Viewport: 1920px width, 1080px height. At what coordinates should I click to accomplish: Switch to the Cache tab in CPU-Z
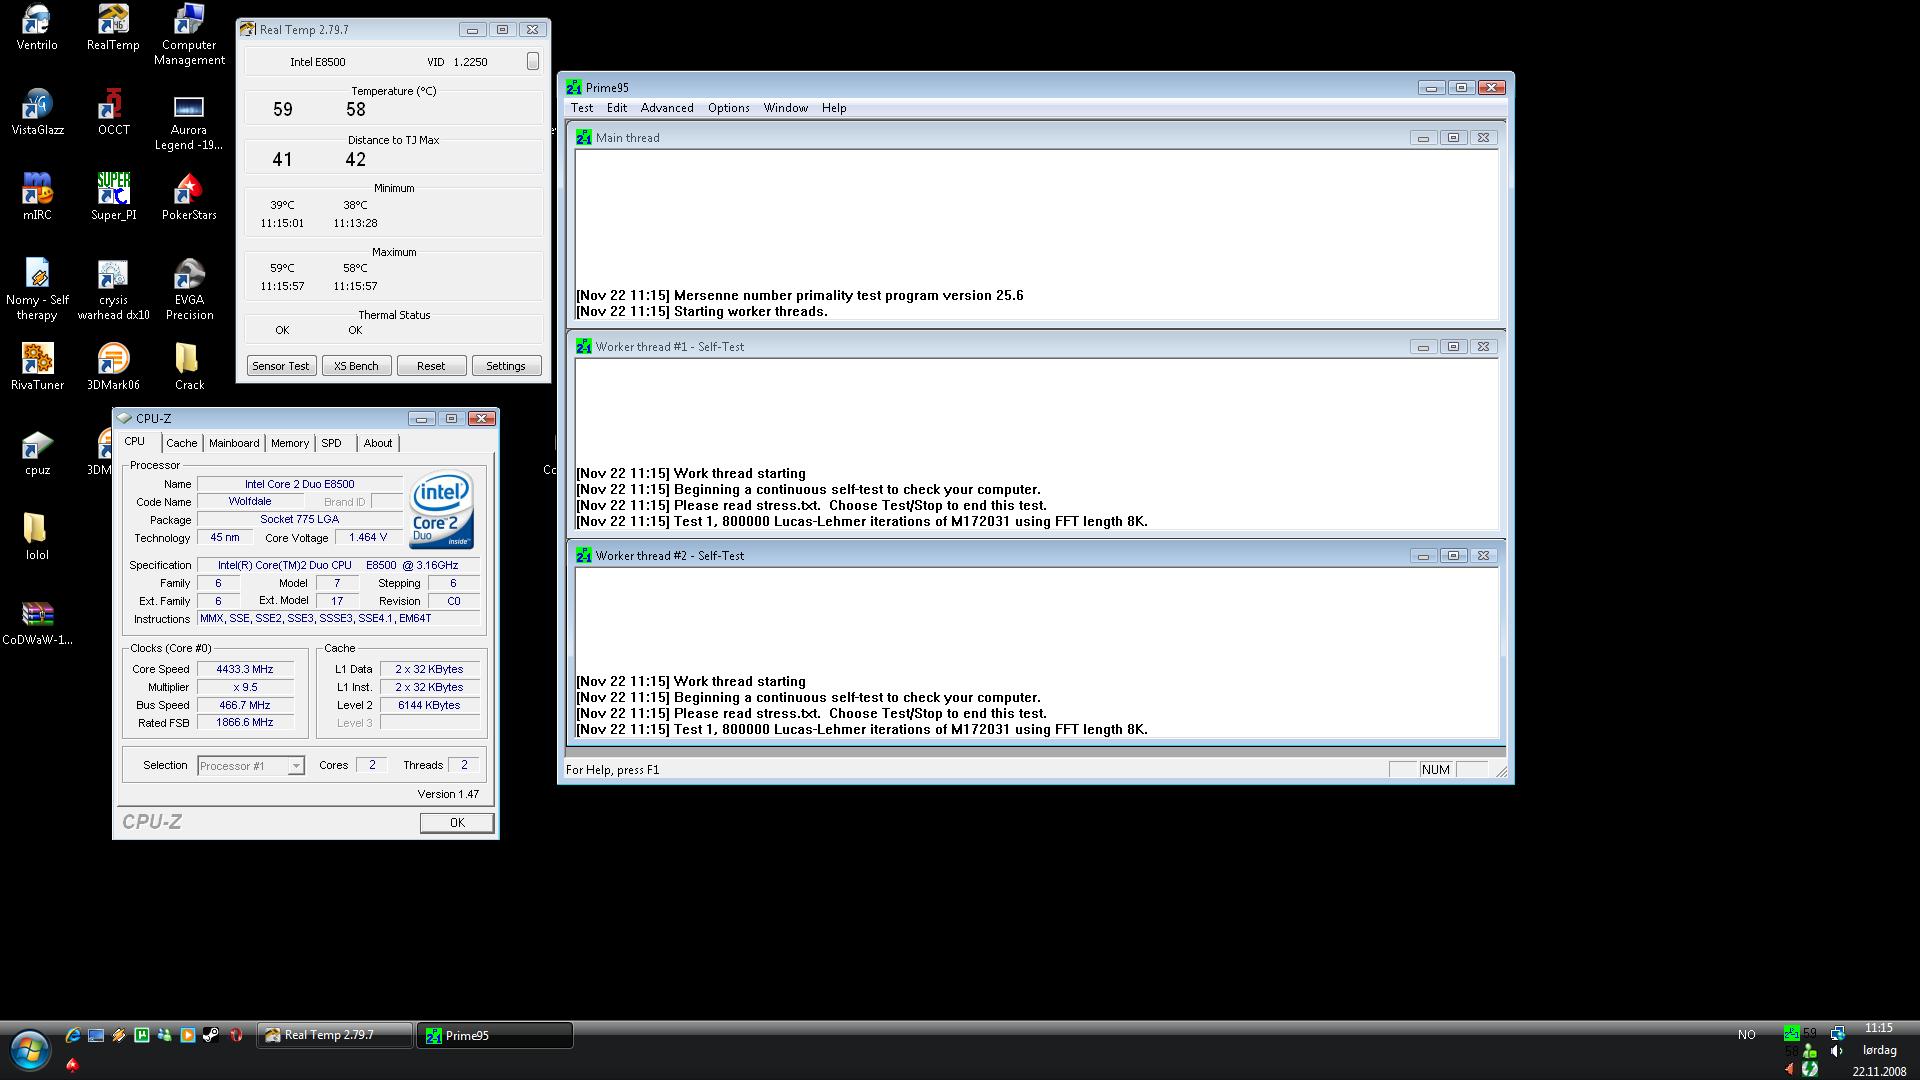[182, 443]
